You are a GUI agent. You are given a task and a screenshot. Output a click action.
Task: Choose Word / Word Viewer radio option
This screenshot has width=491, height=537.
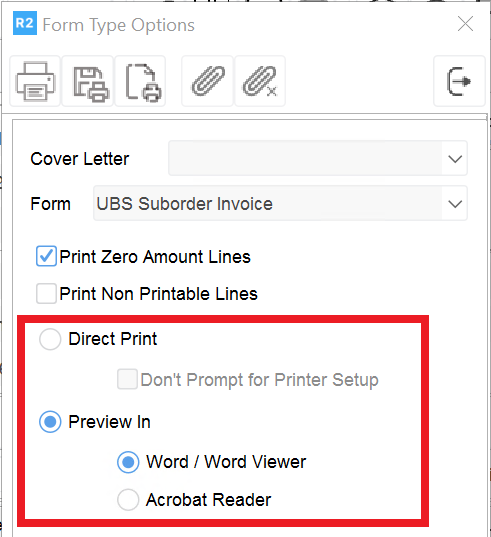128,462
